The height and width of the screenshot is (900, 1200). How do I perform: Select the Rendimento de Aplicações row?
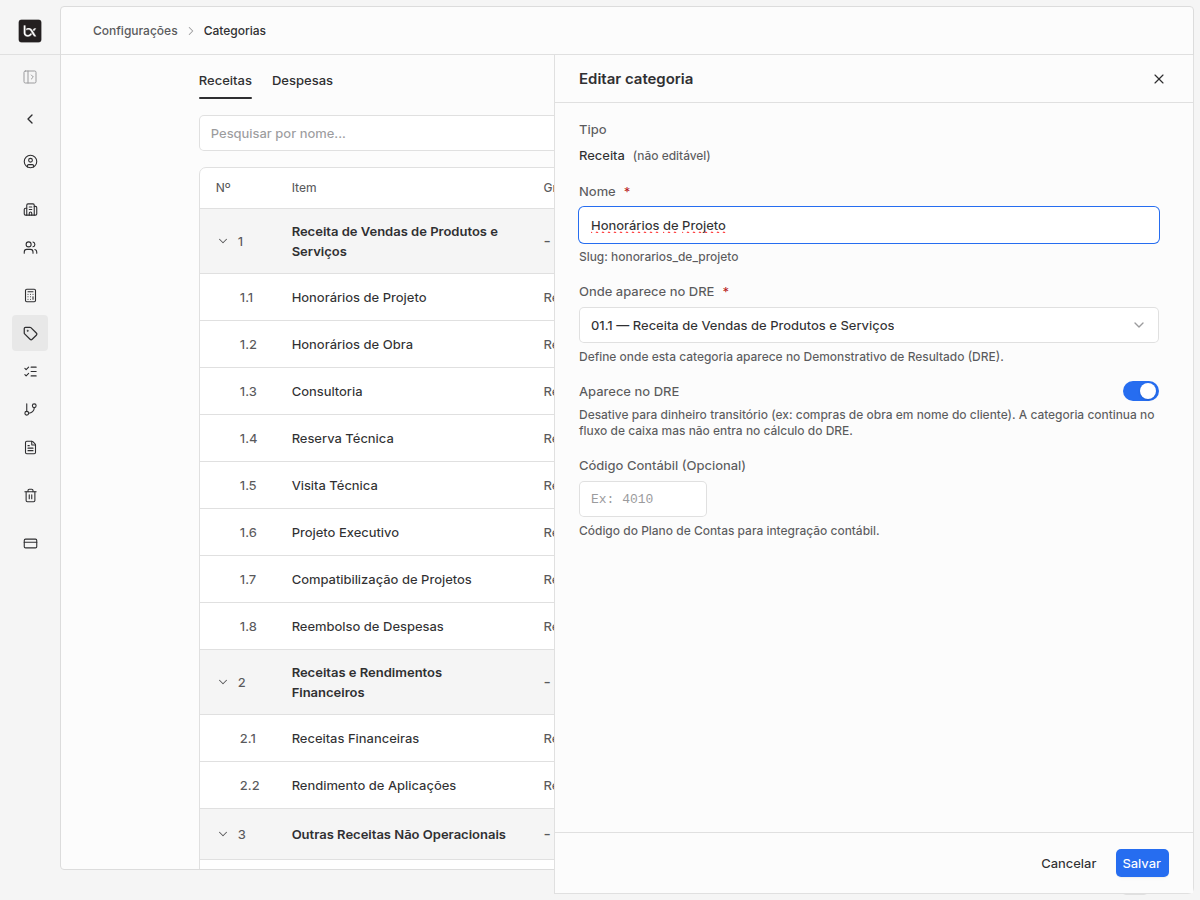tap(377, 785)
